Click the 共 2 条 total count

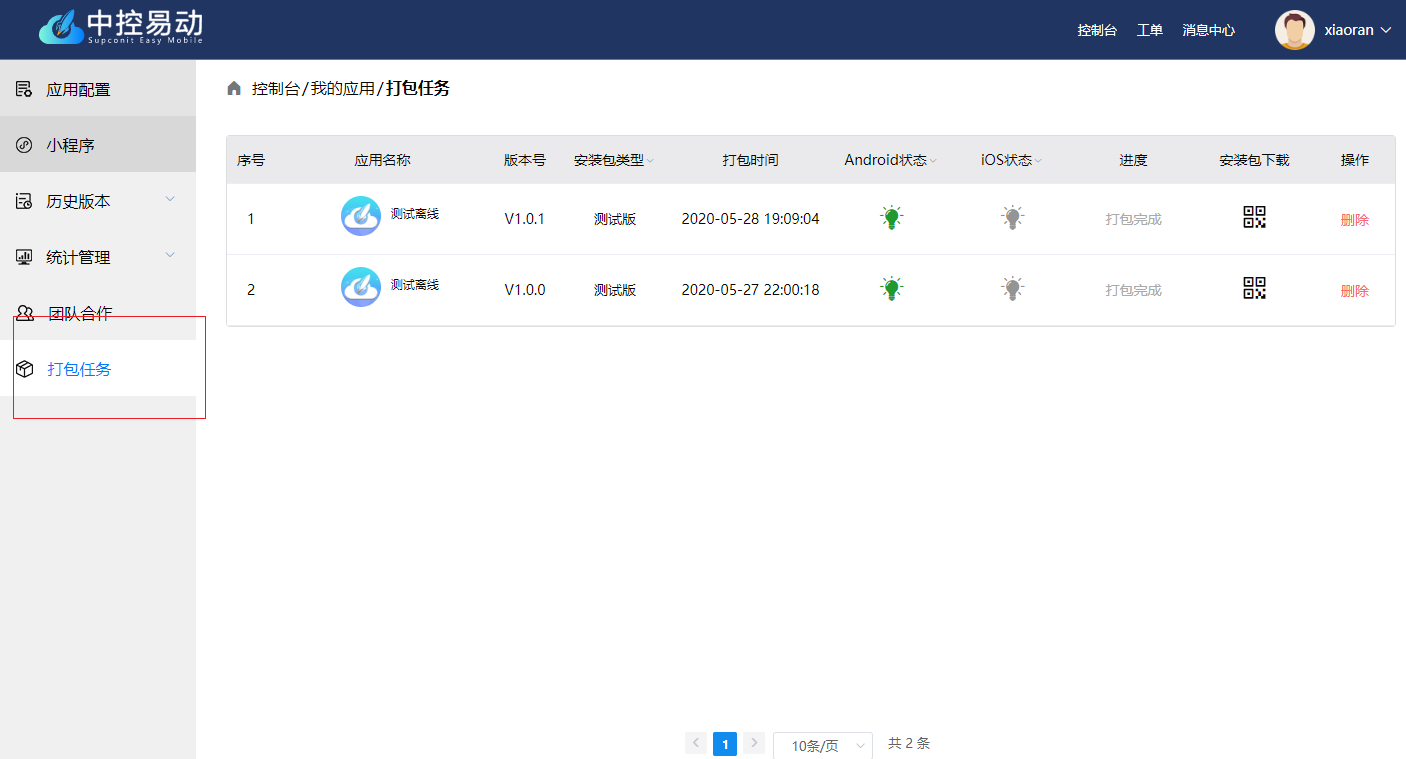[909, 743]
